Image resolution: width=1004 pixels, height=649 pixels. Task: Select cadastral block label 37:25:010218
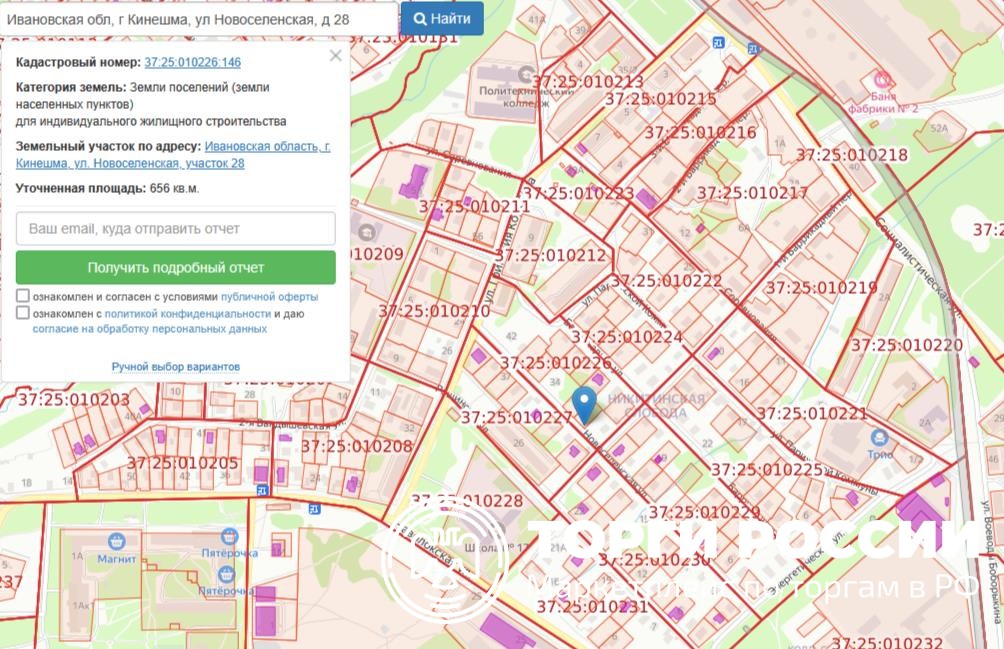851,155
